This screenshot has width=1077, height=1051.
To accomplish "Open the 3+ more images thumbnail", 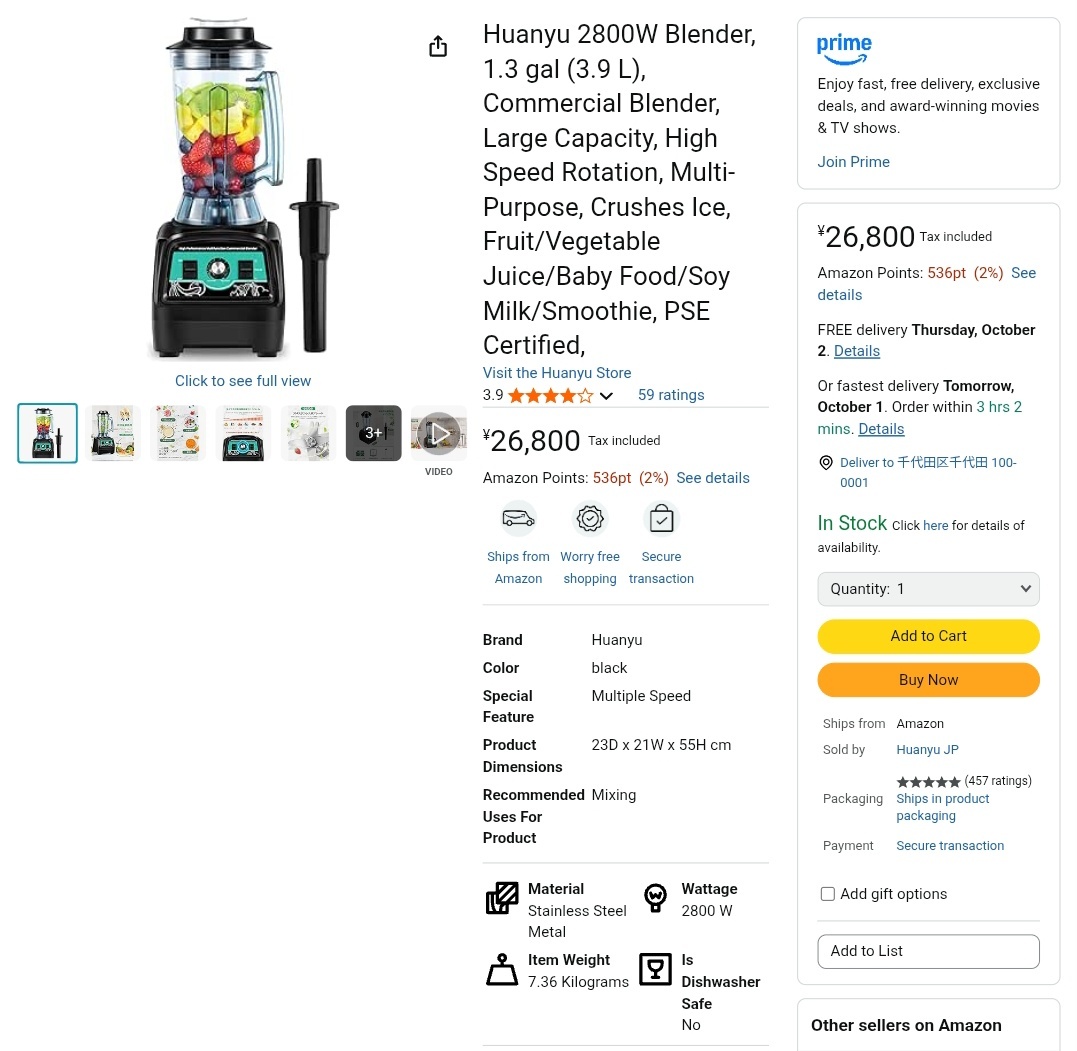I will point(374,433).
